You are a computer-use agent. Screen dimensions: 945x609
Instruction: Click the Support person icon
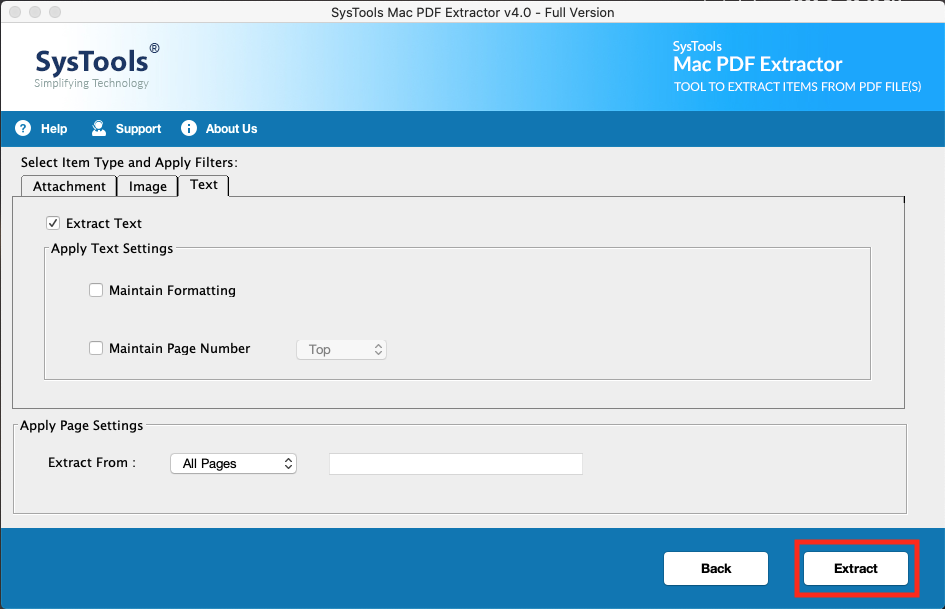(99, 128)
